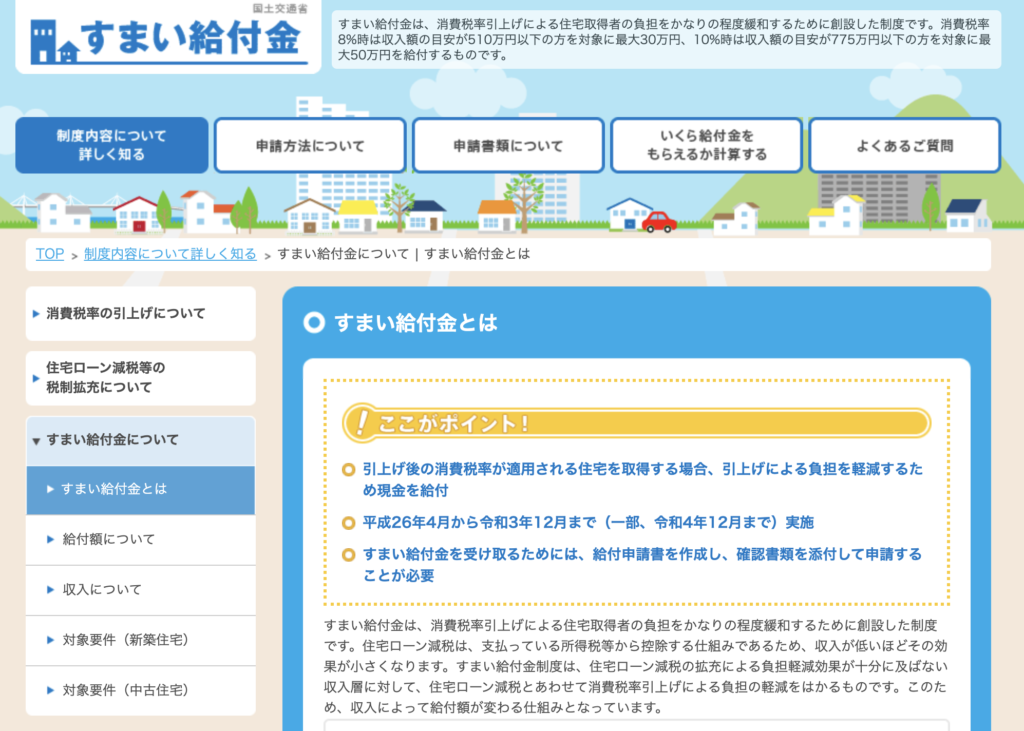
Task: Open いくら給付金をもらえるか計算する tab
Action: coord(706,145)
